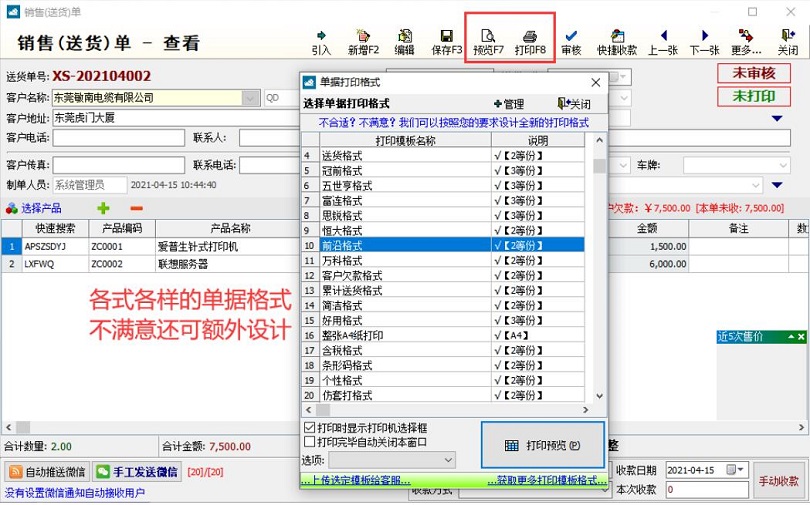Enable 打印时显示打印机选择框 checkbox

click(x=309, y=428)
